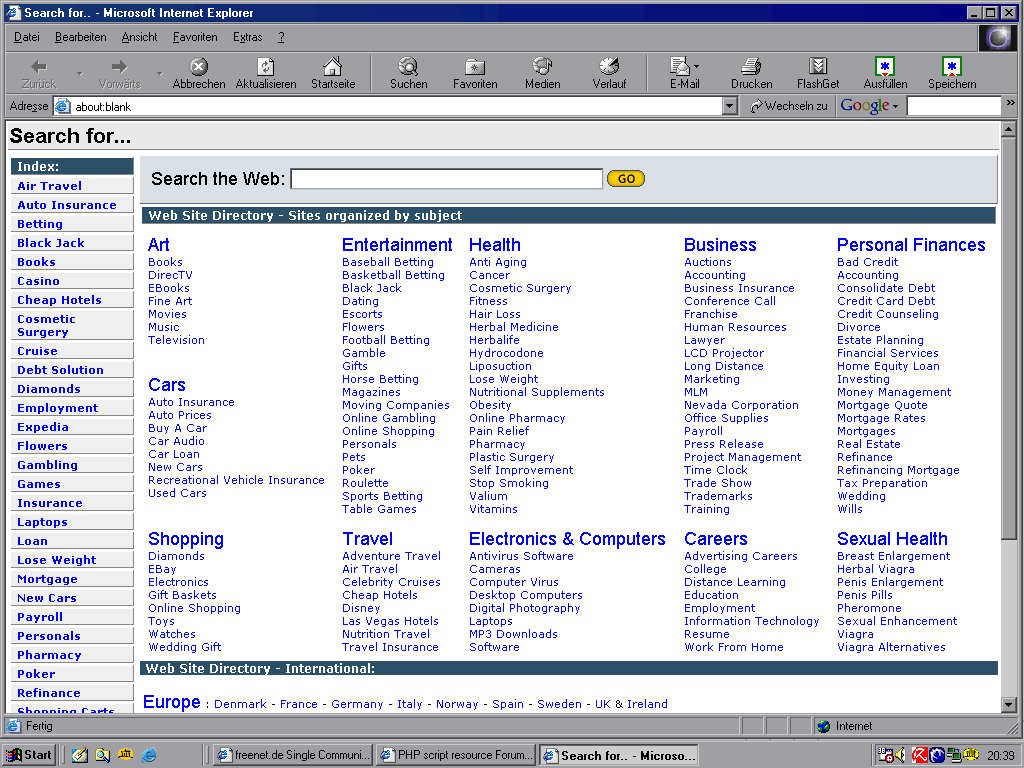Expand the address bar dropdown arrow
The height and width of the screenshot is (768, 1024).
[729, 106]
